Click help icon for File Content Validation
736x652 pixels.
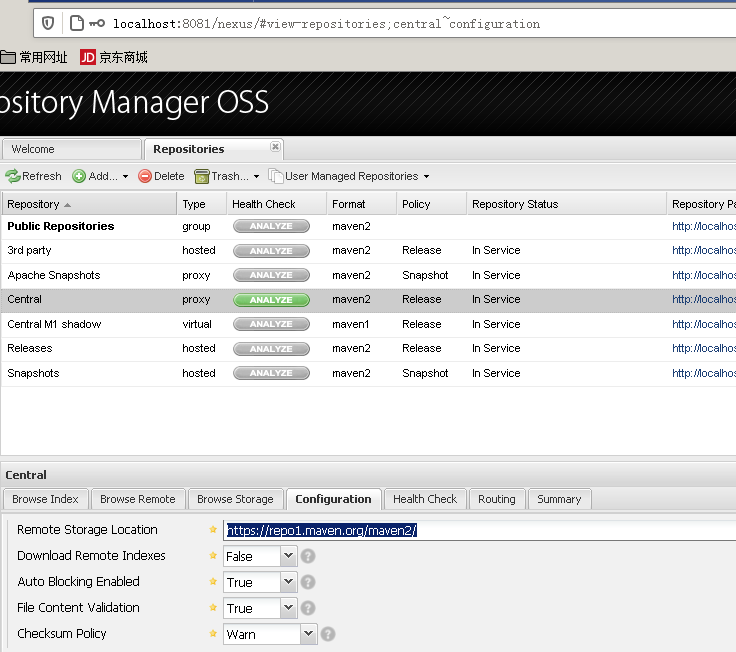[x=308, y=608]
